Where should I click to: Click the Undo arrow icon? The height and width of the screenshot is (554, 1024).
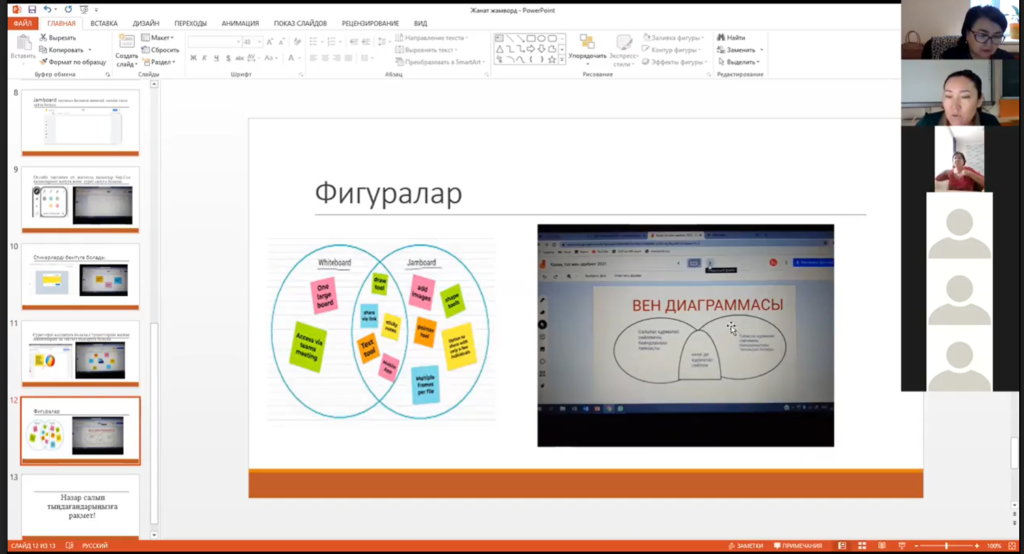click(46, 9)
